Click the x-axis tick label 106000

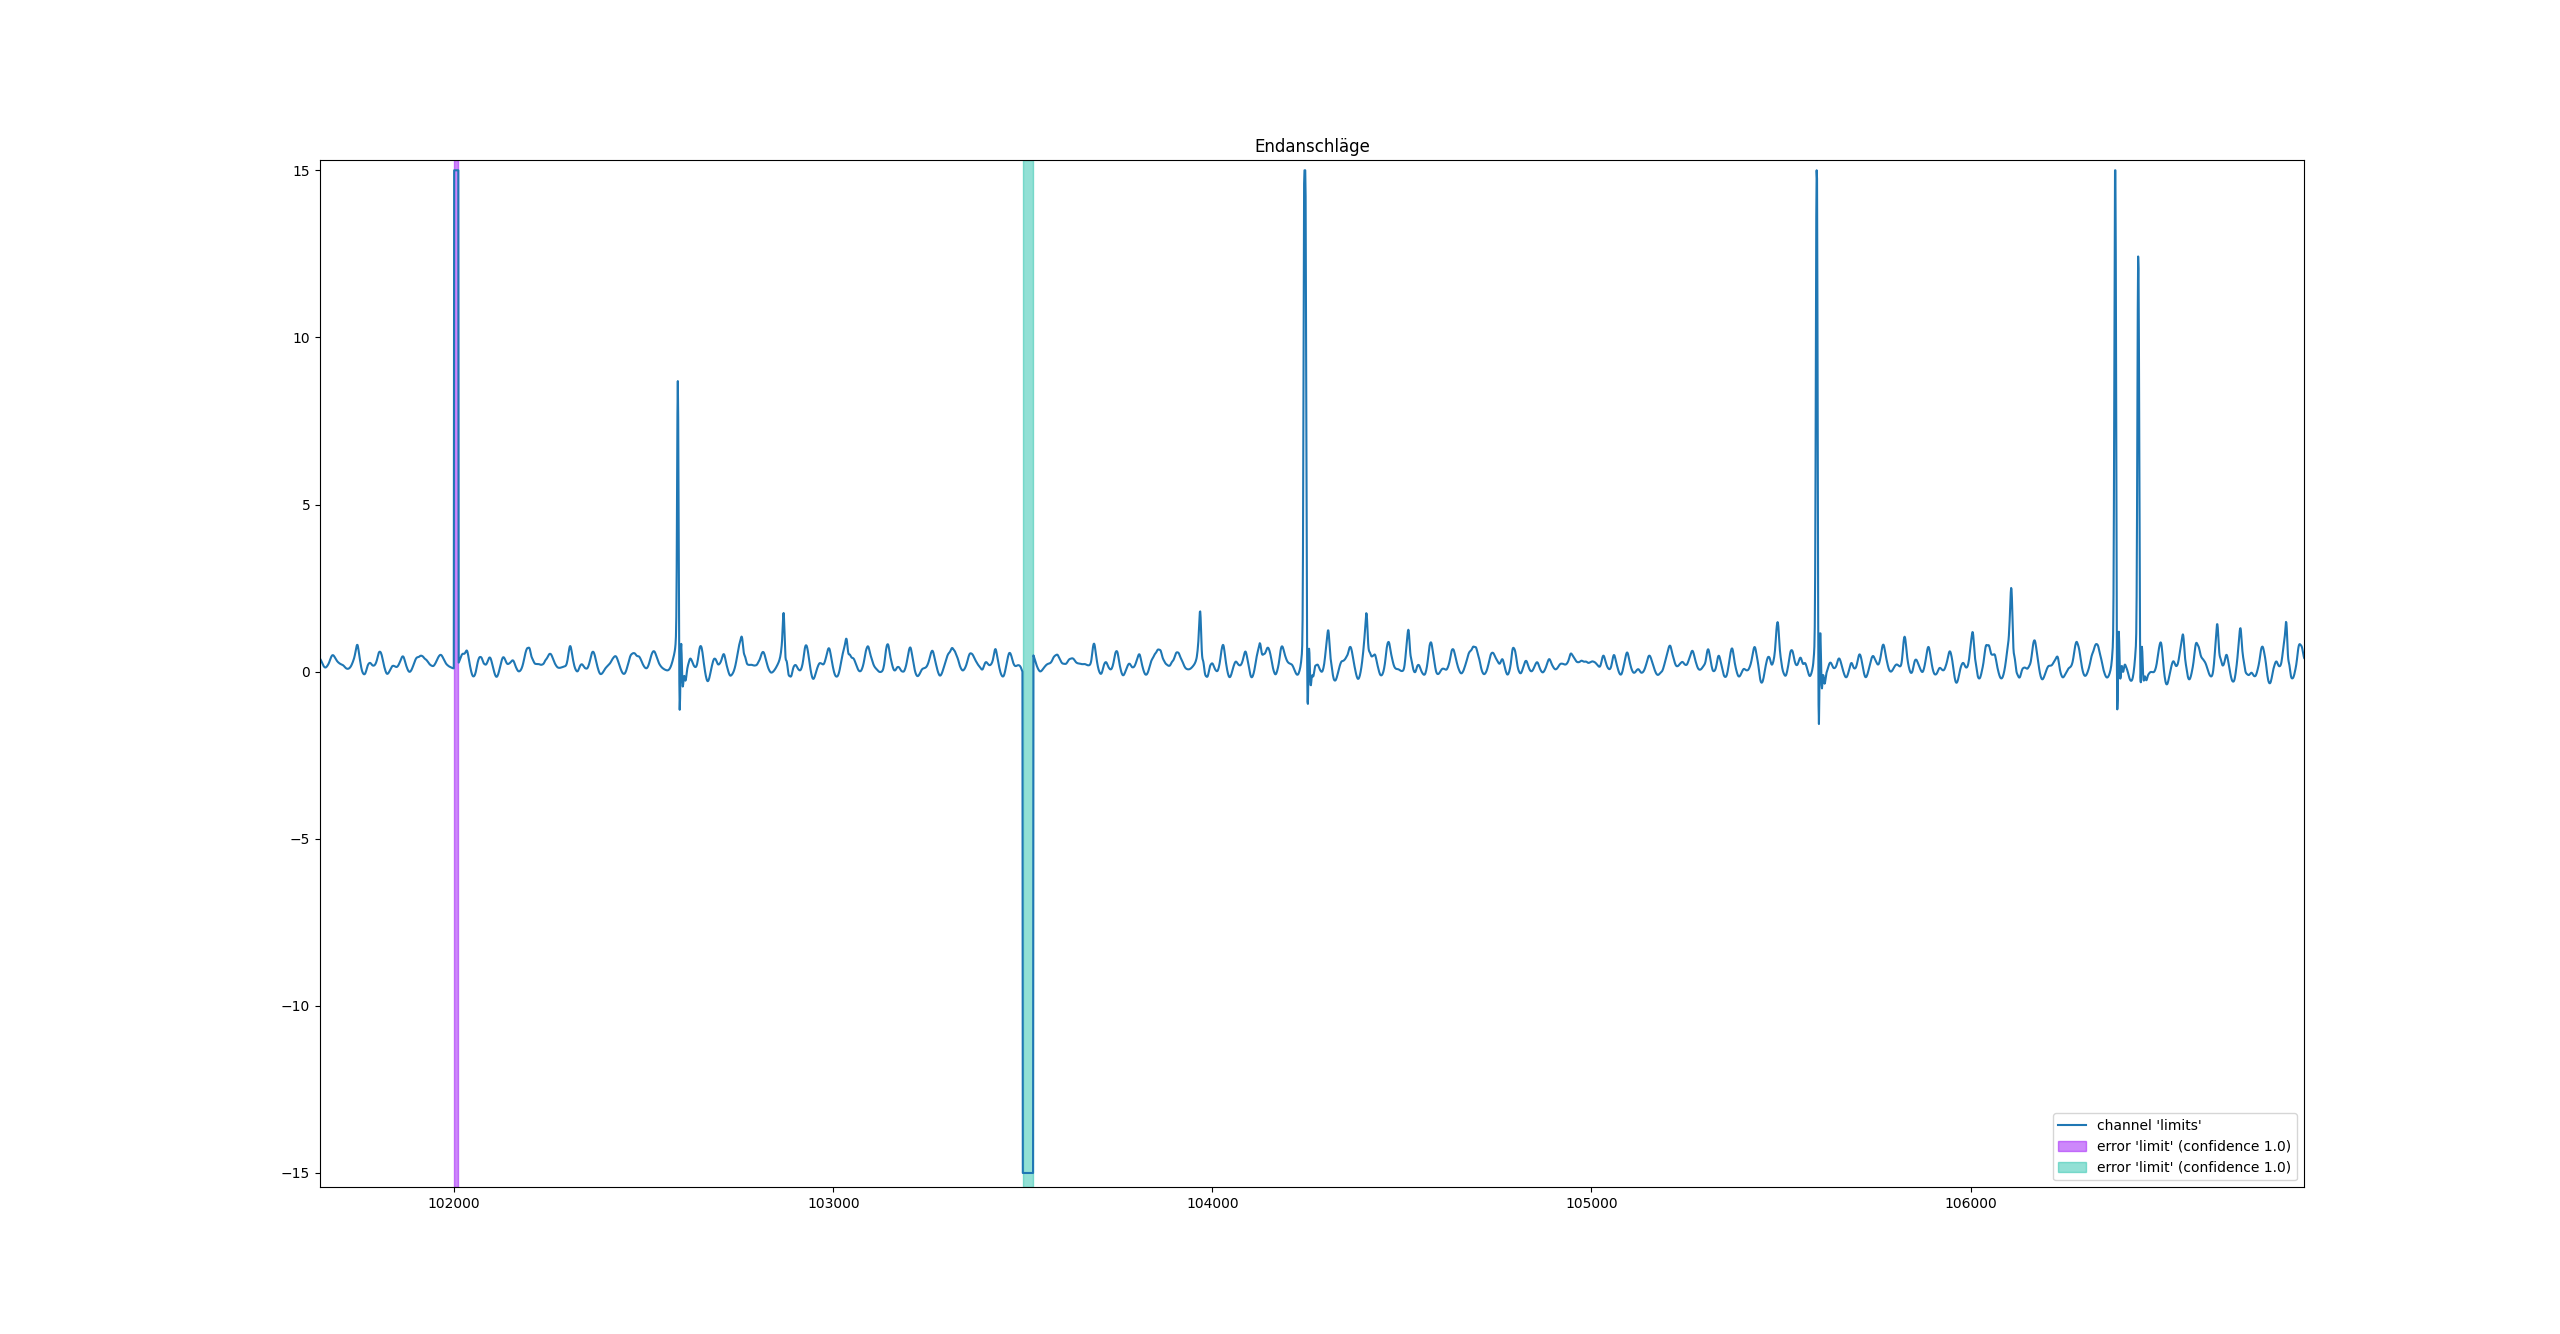(x=1970, y=1203)
